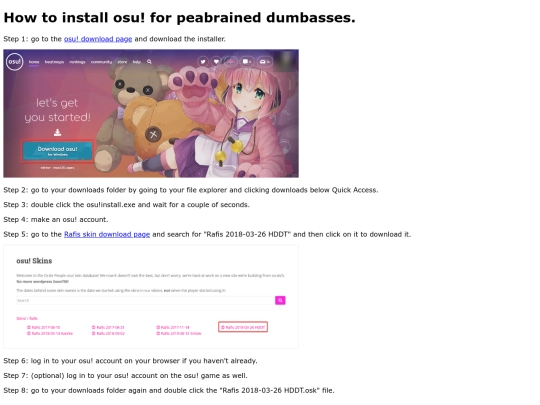The width and height of the screenshot is (540, 405).
Task: Click the chat bubble icon in osu! header
Action: tap(247, 61)
